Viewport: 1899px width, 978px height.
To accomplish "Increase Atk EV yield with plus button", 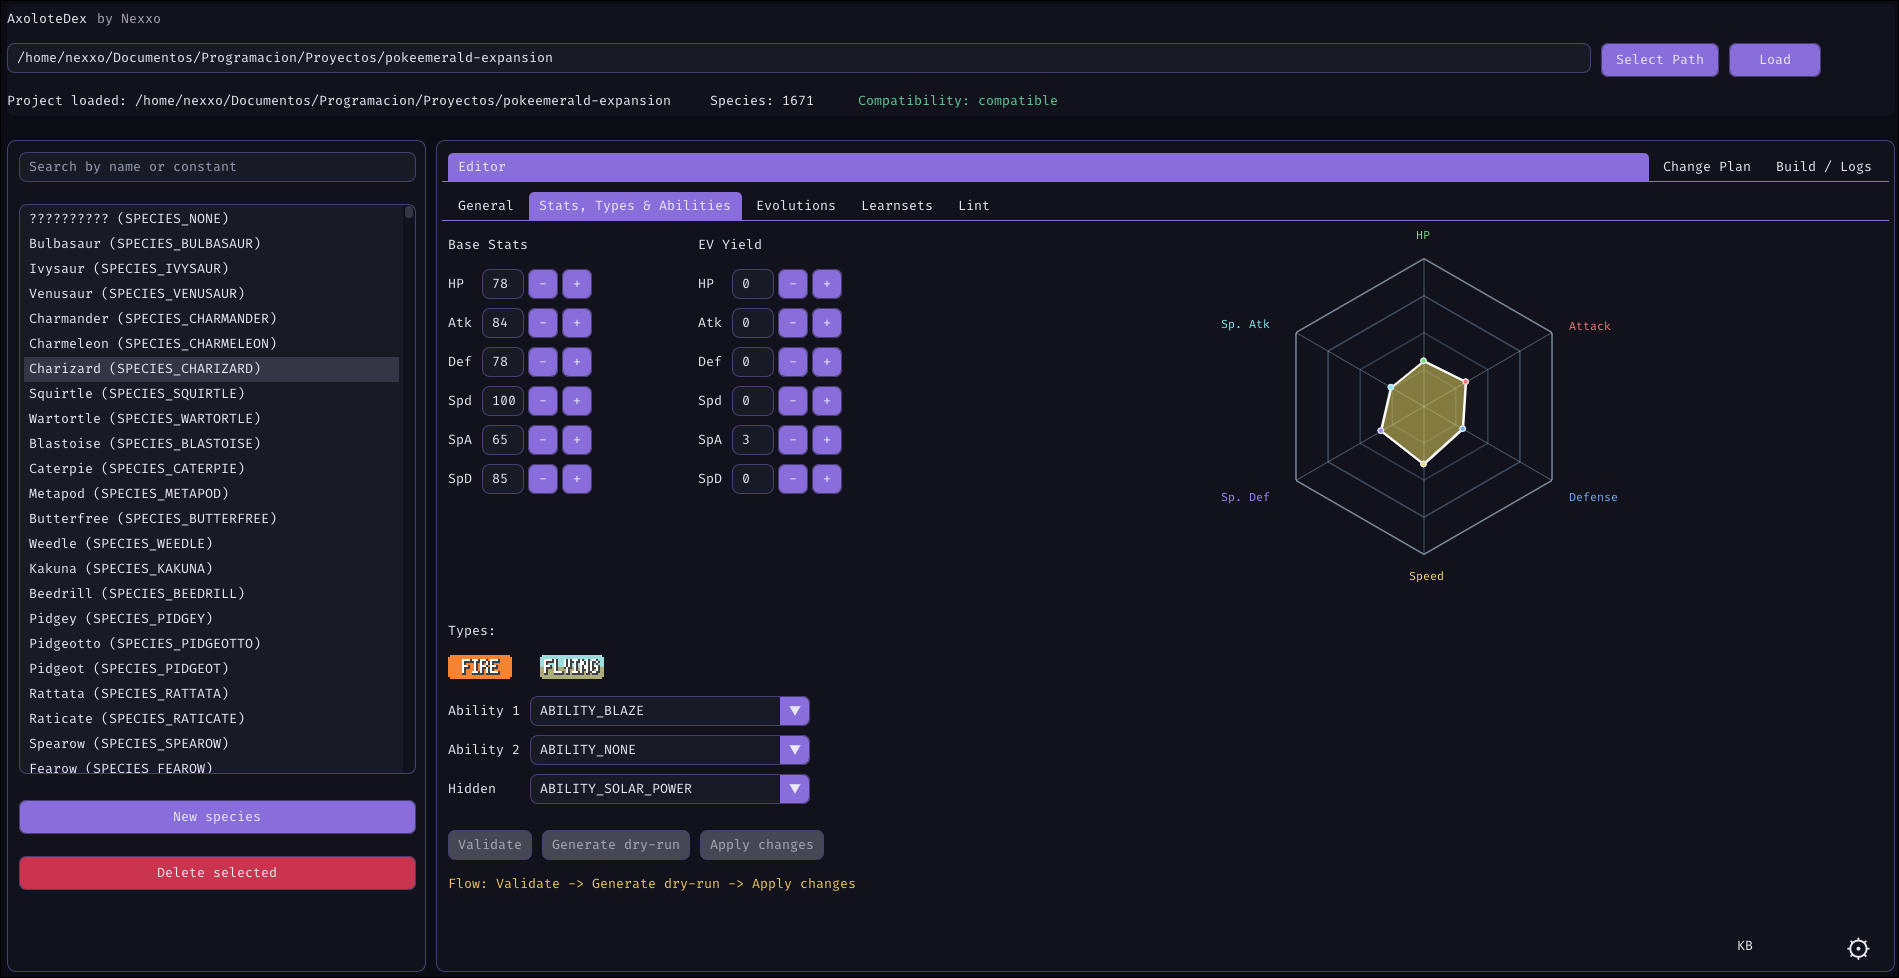I will point(827,323).
